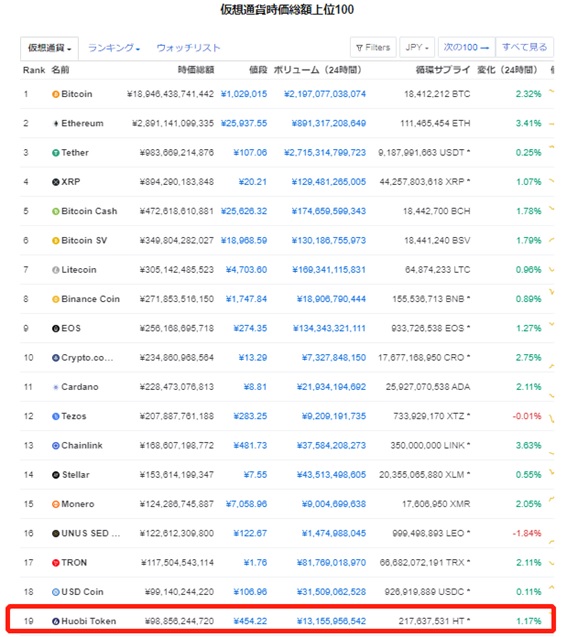Click the Huobi Token logo icon
Screen dimensions: 567x637
[56, 621]
